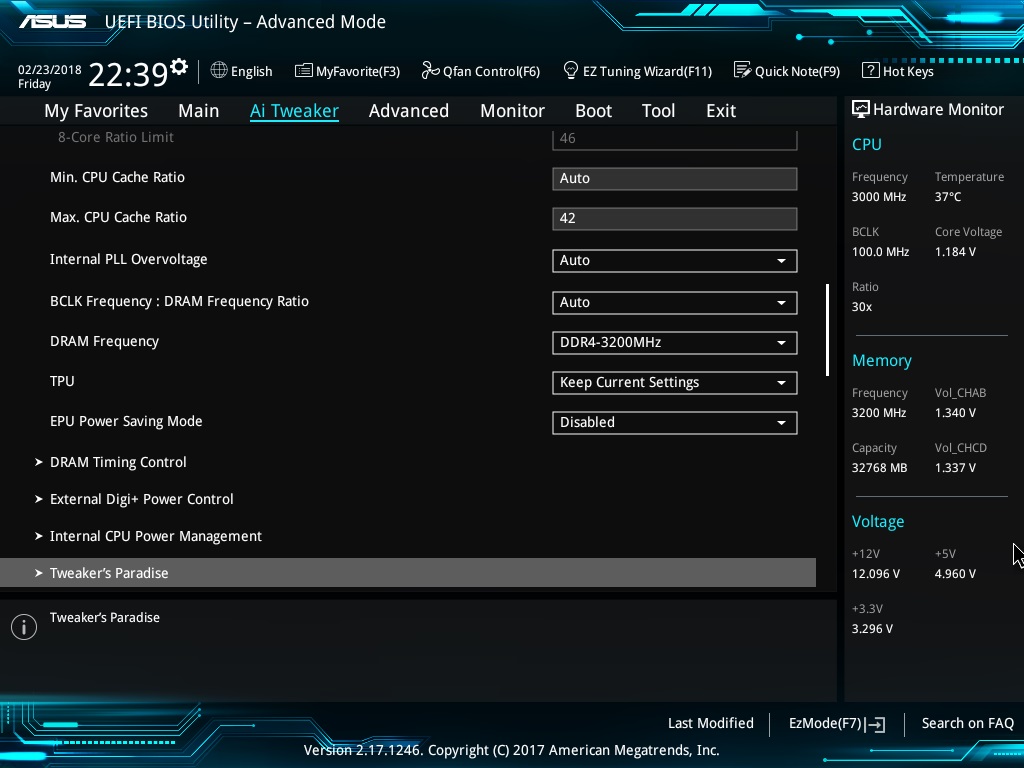Show Hot Keys question mark icon
This screenshot has height=768, width=1024.
[870, 70]
